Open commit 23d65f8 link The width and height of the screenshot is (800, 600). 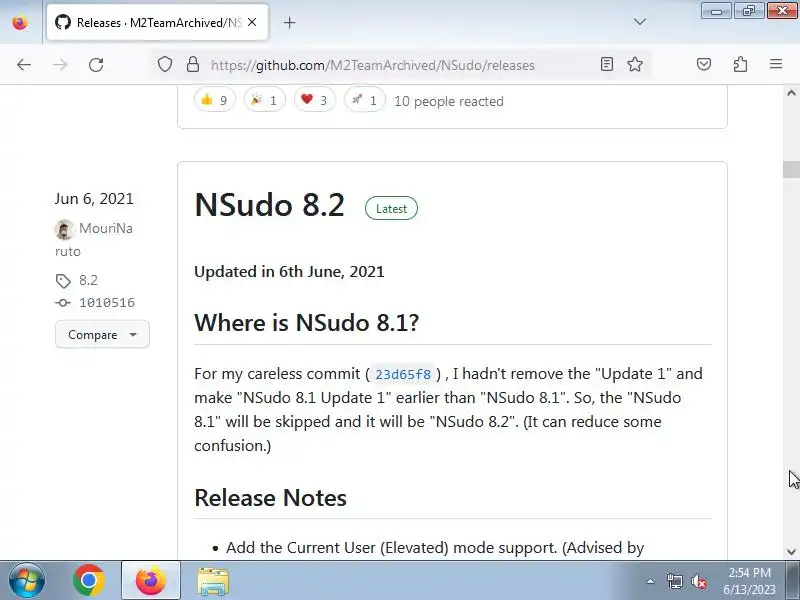click(403, 374)
